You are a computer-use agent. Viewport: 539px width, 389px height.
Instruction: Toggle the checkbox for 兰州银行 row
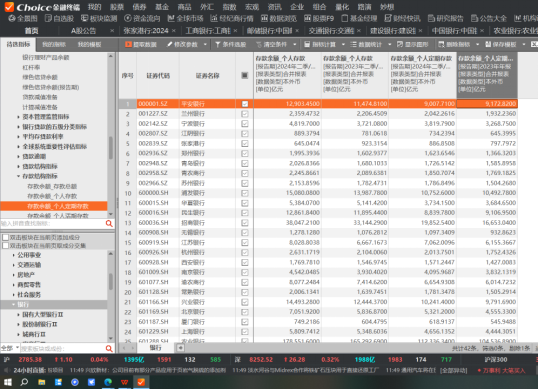tap(245, 114)
